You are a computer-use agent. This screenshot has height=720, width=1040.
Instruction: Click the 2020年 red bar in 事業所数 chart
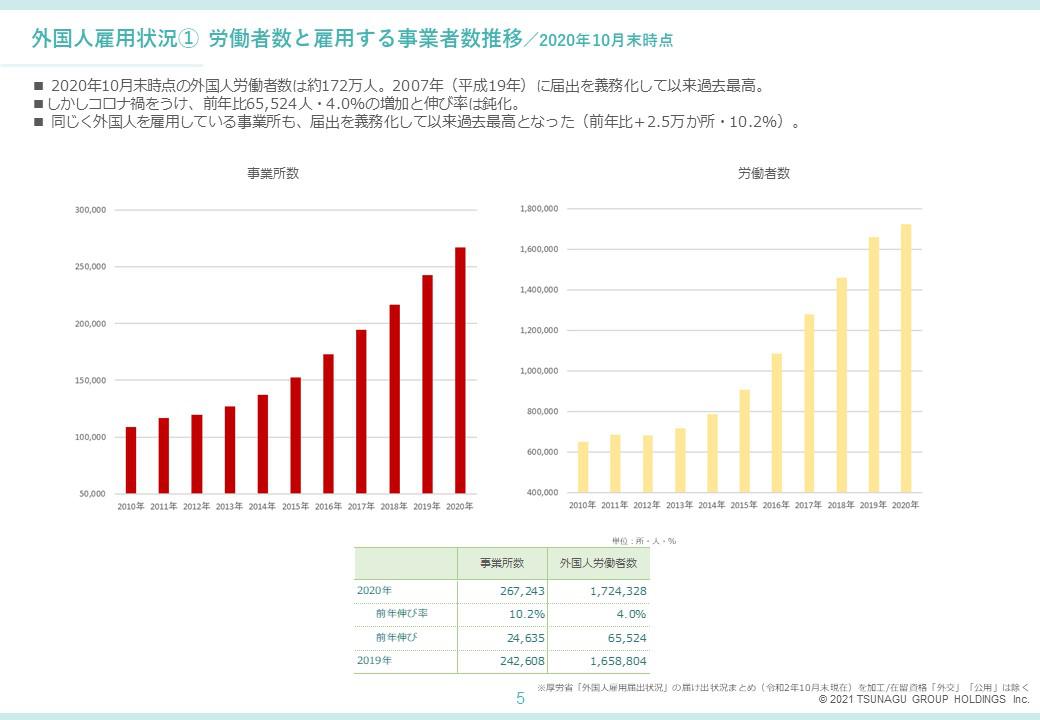pos(460,370)
